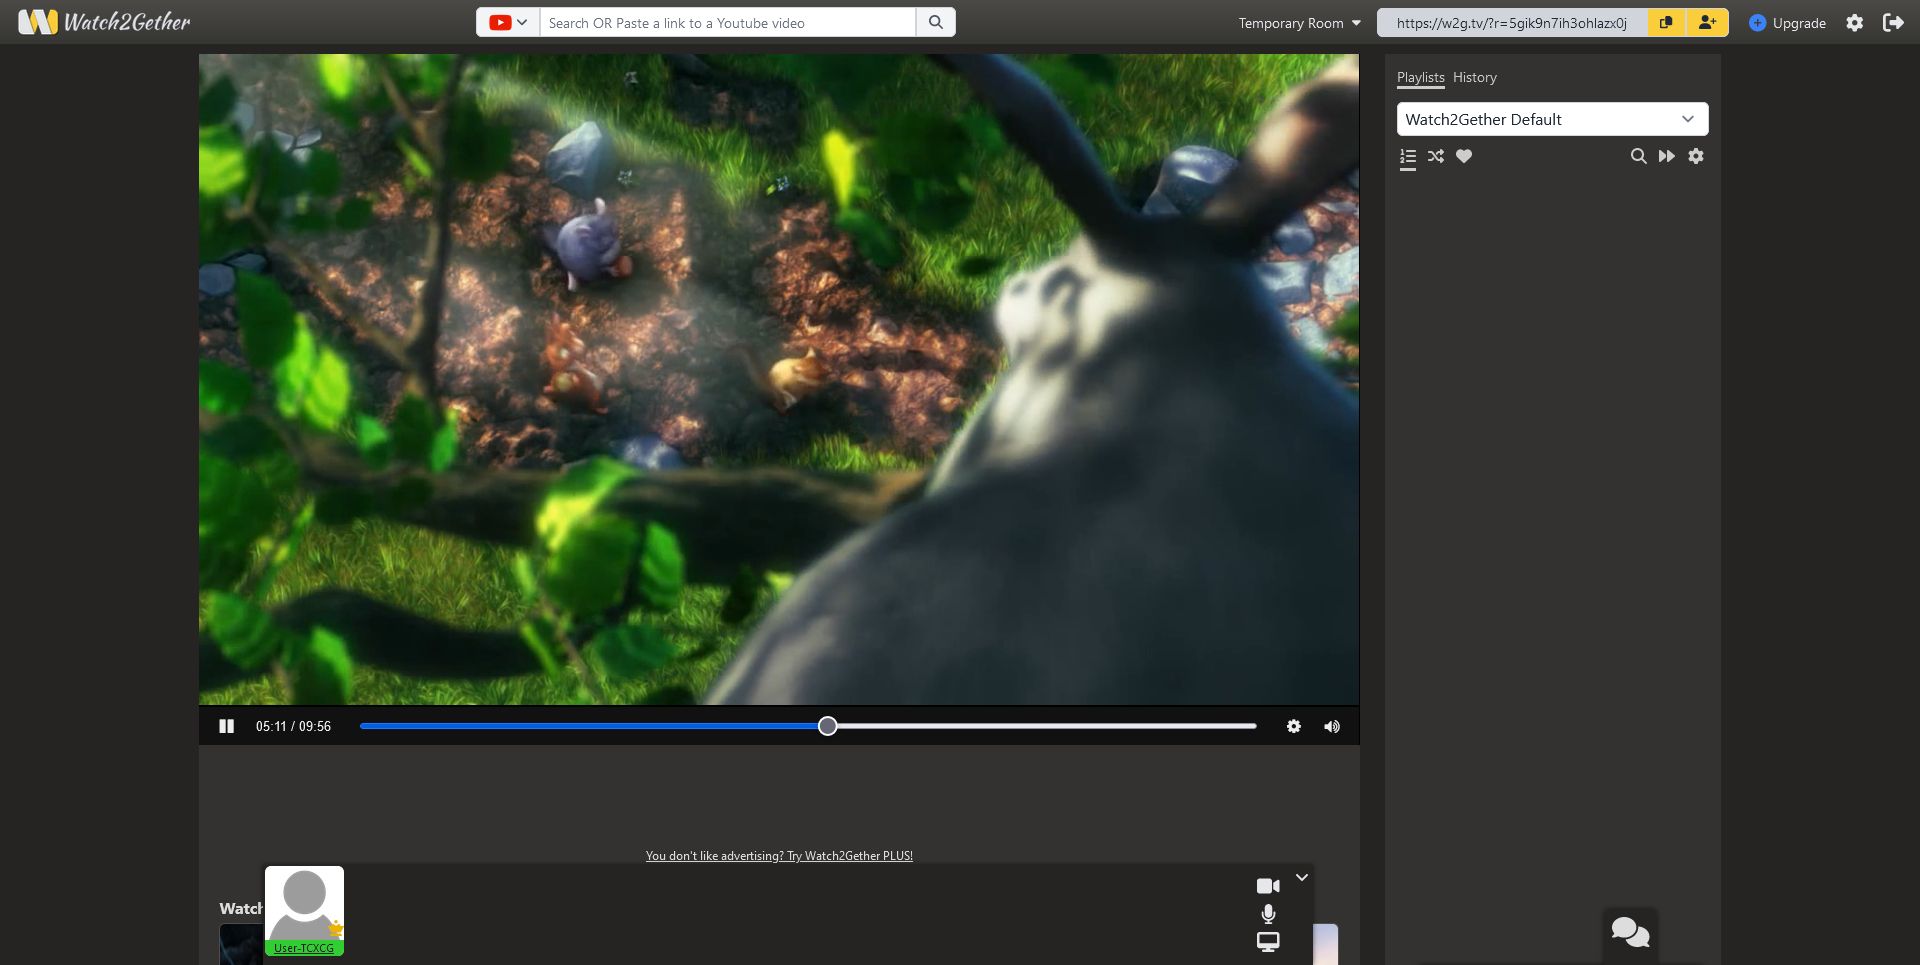Click the video progress slider handle
This screenshot has height=965, width=1920.
(827, 726)
